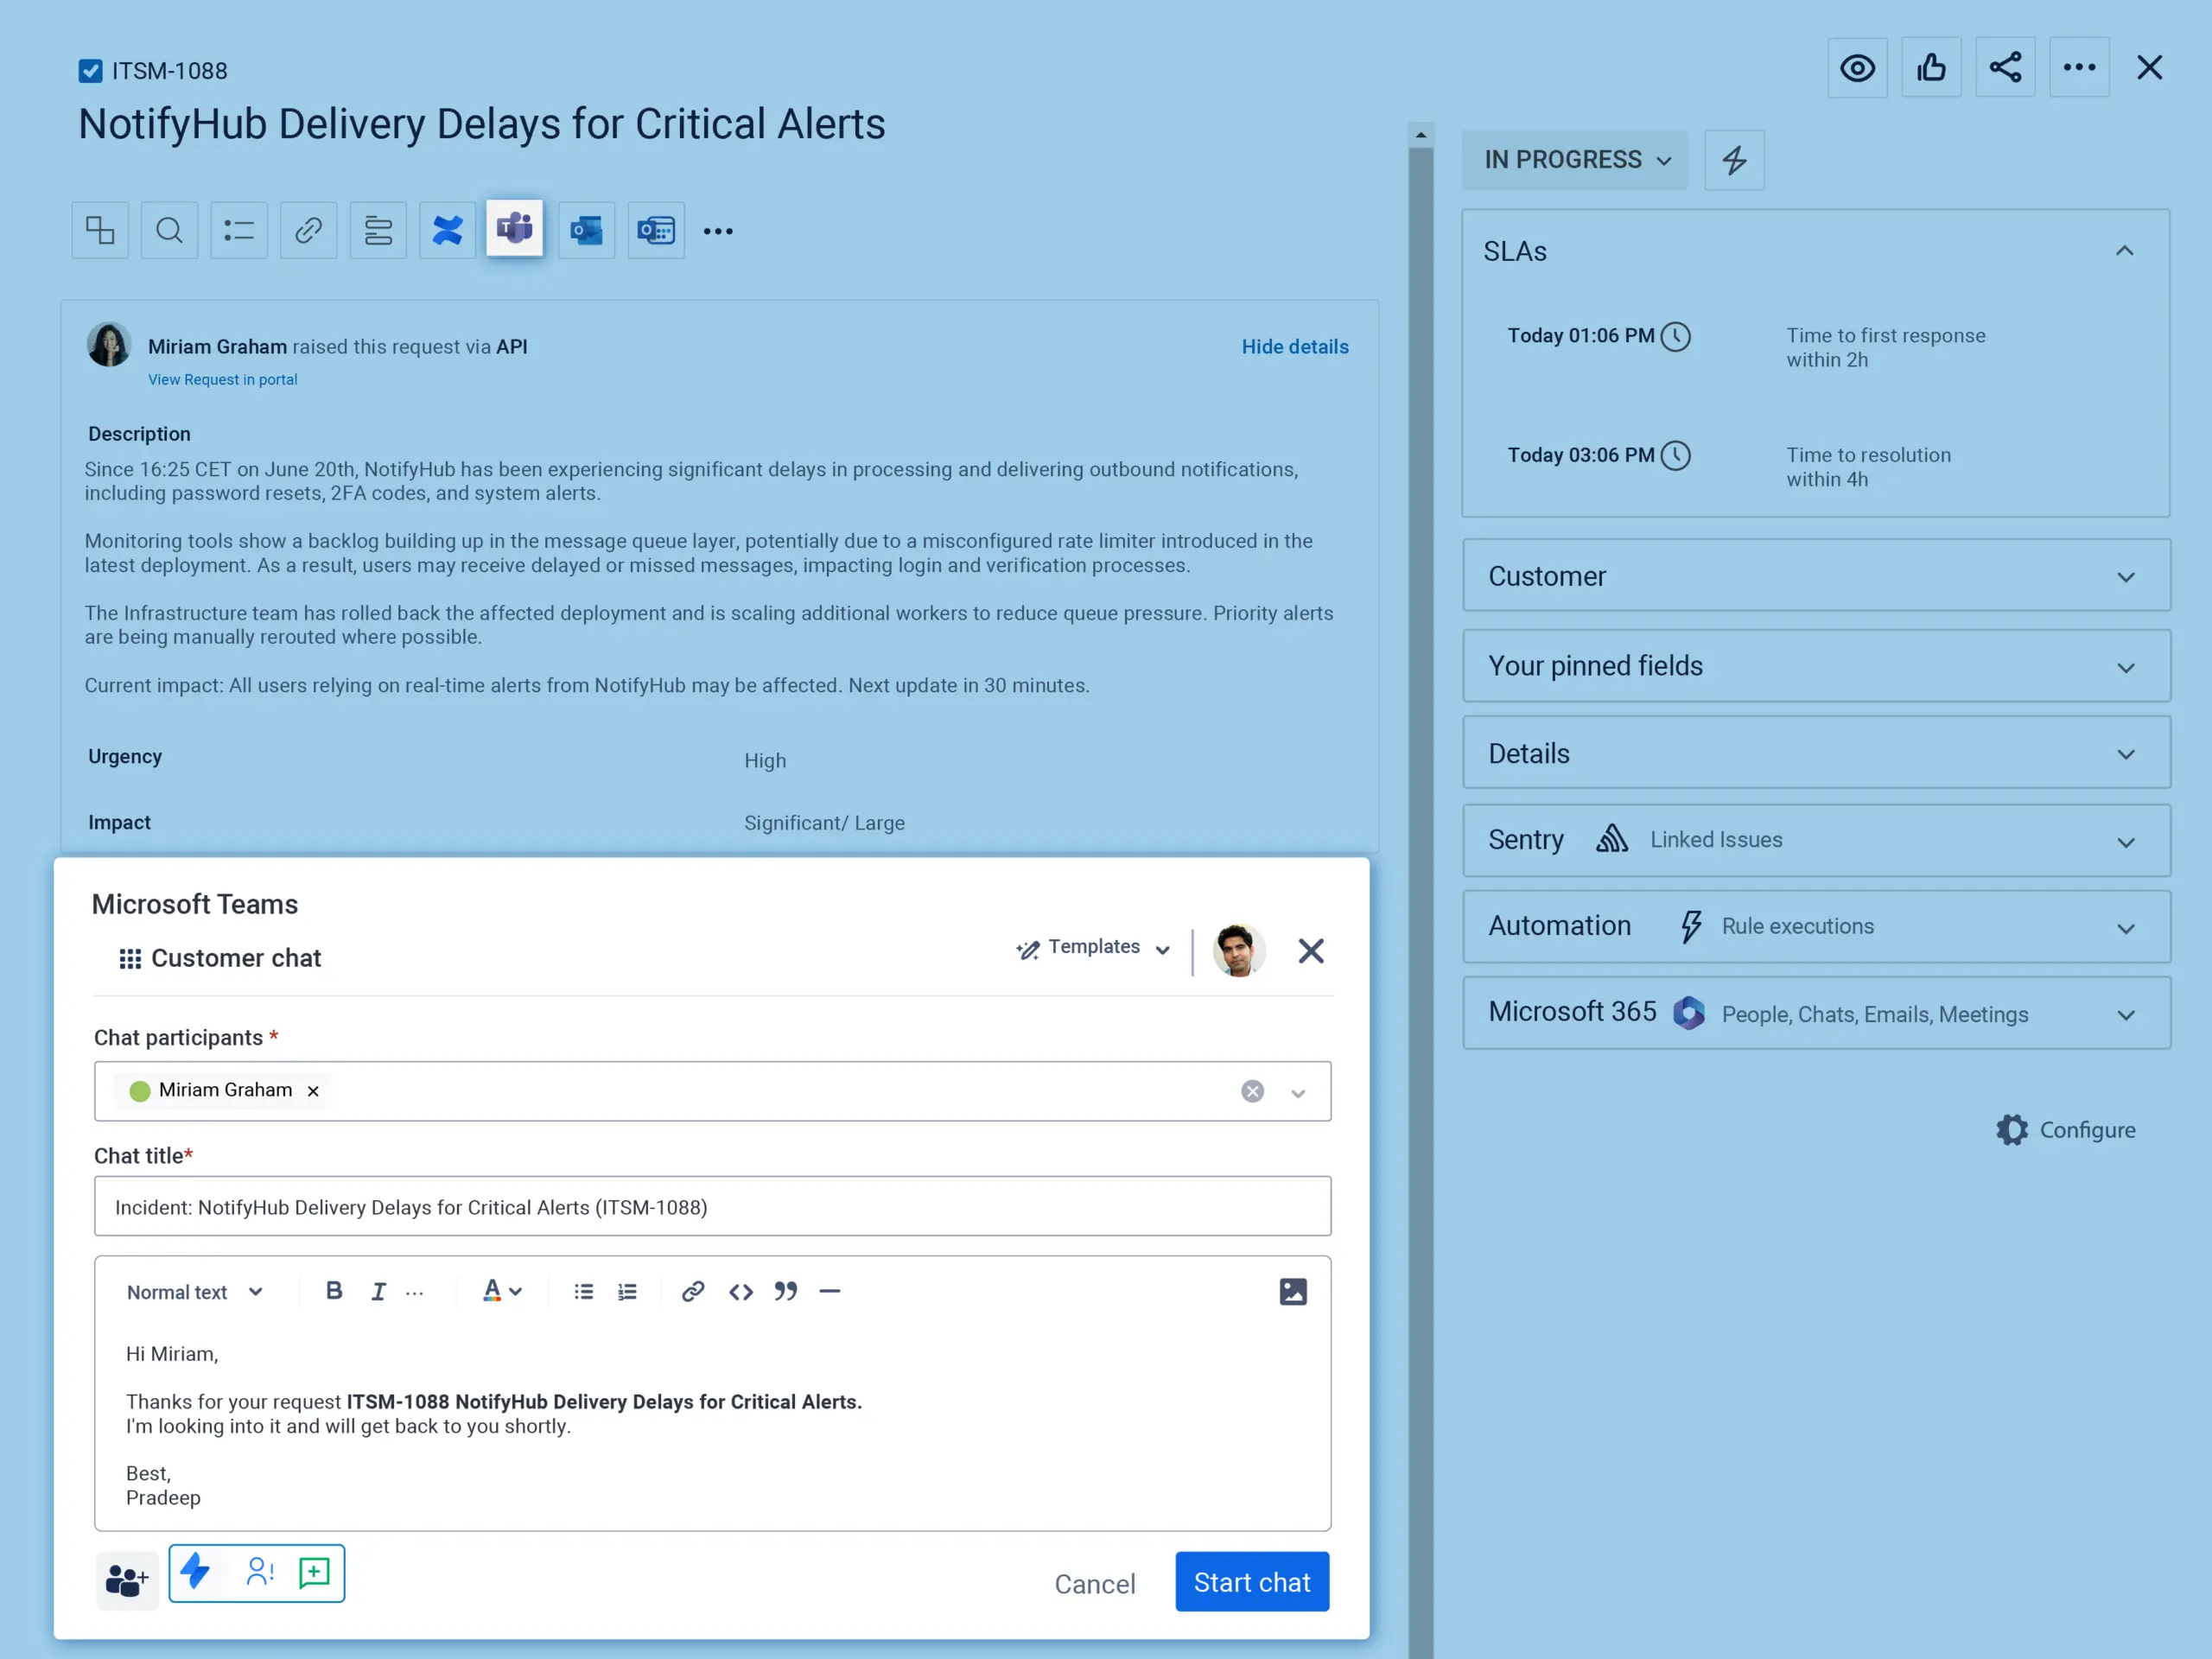Expand the Microsoft 365 panel
The image size is (2212, 1659).
(1816, 1014)
